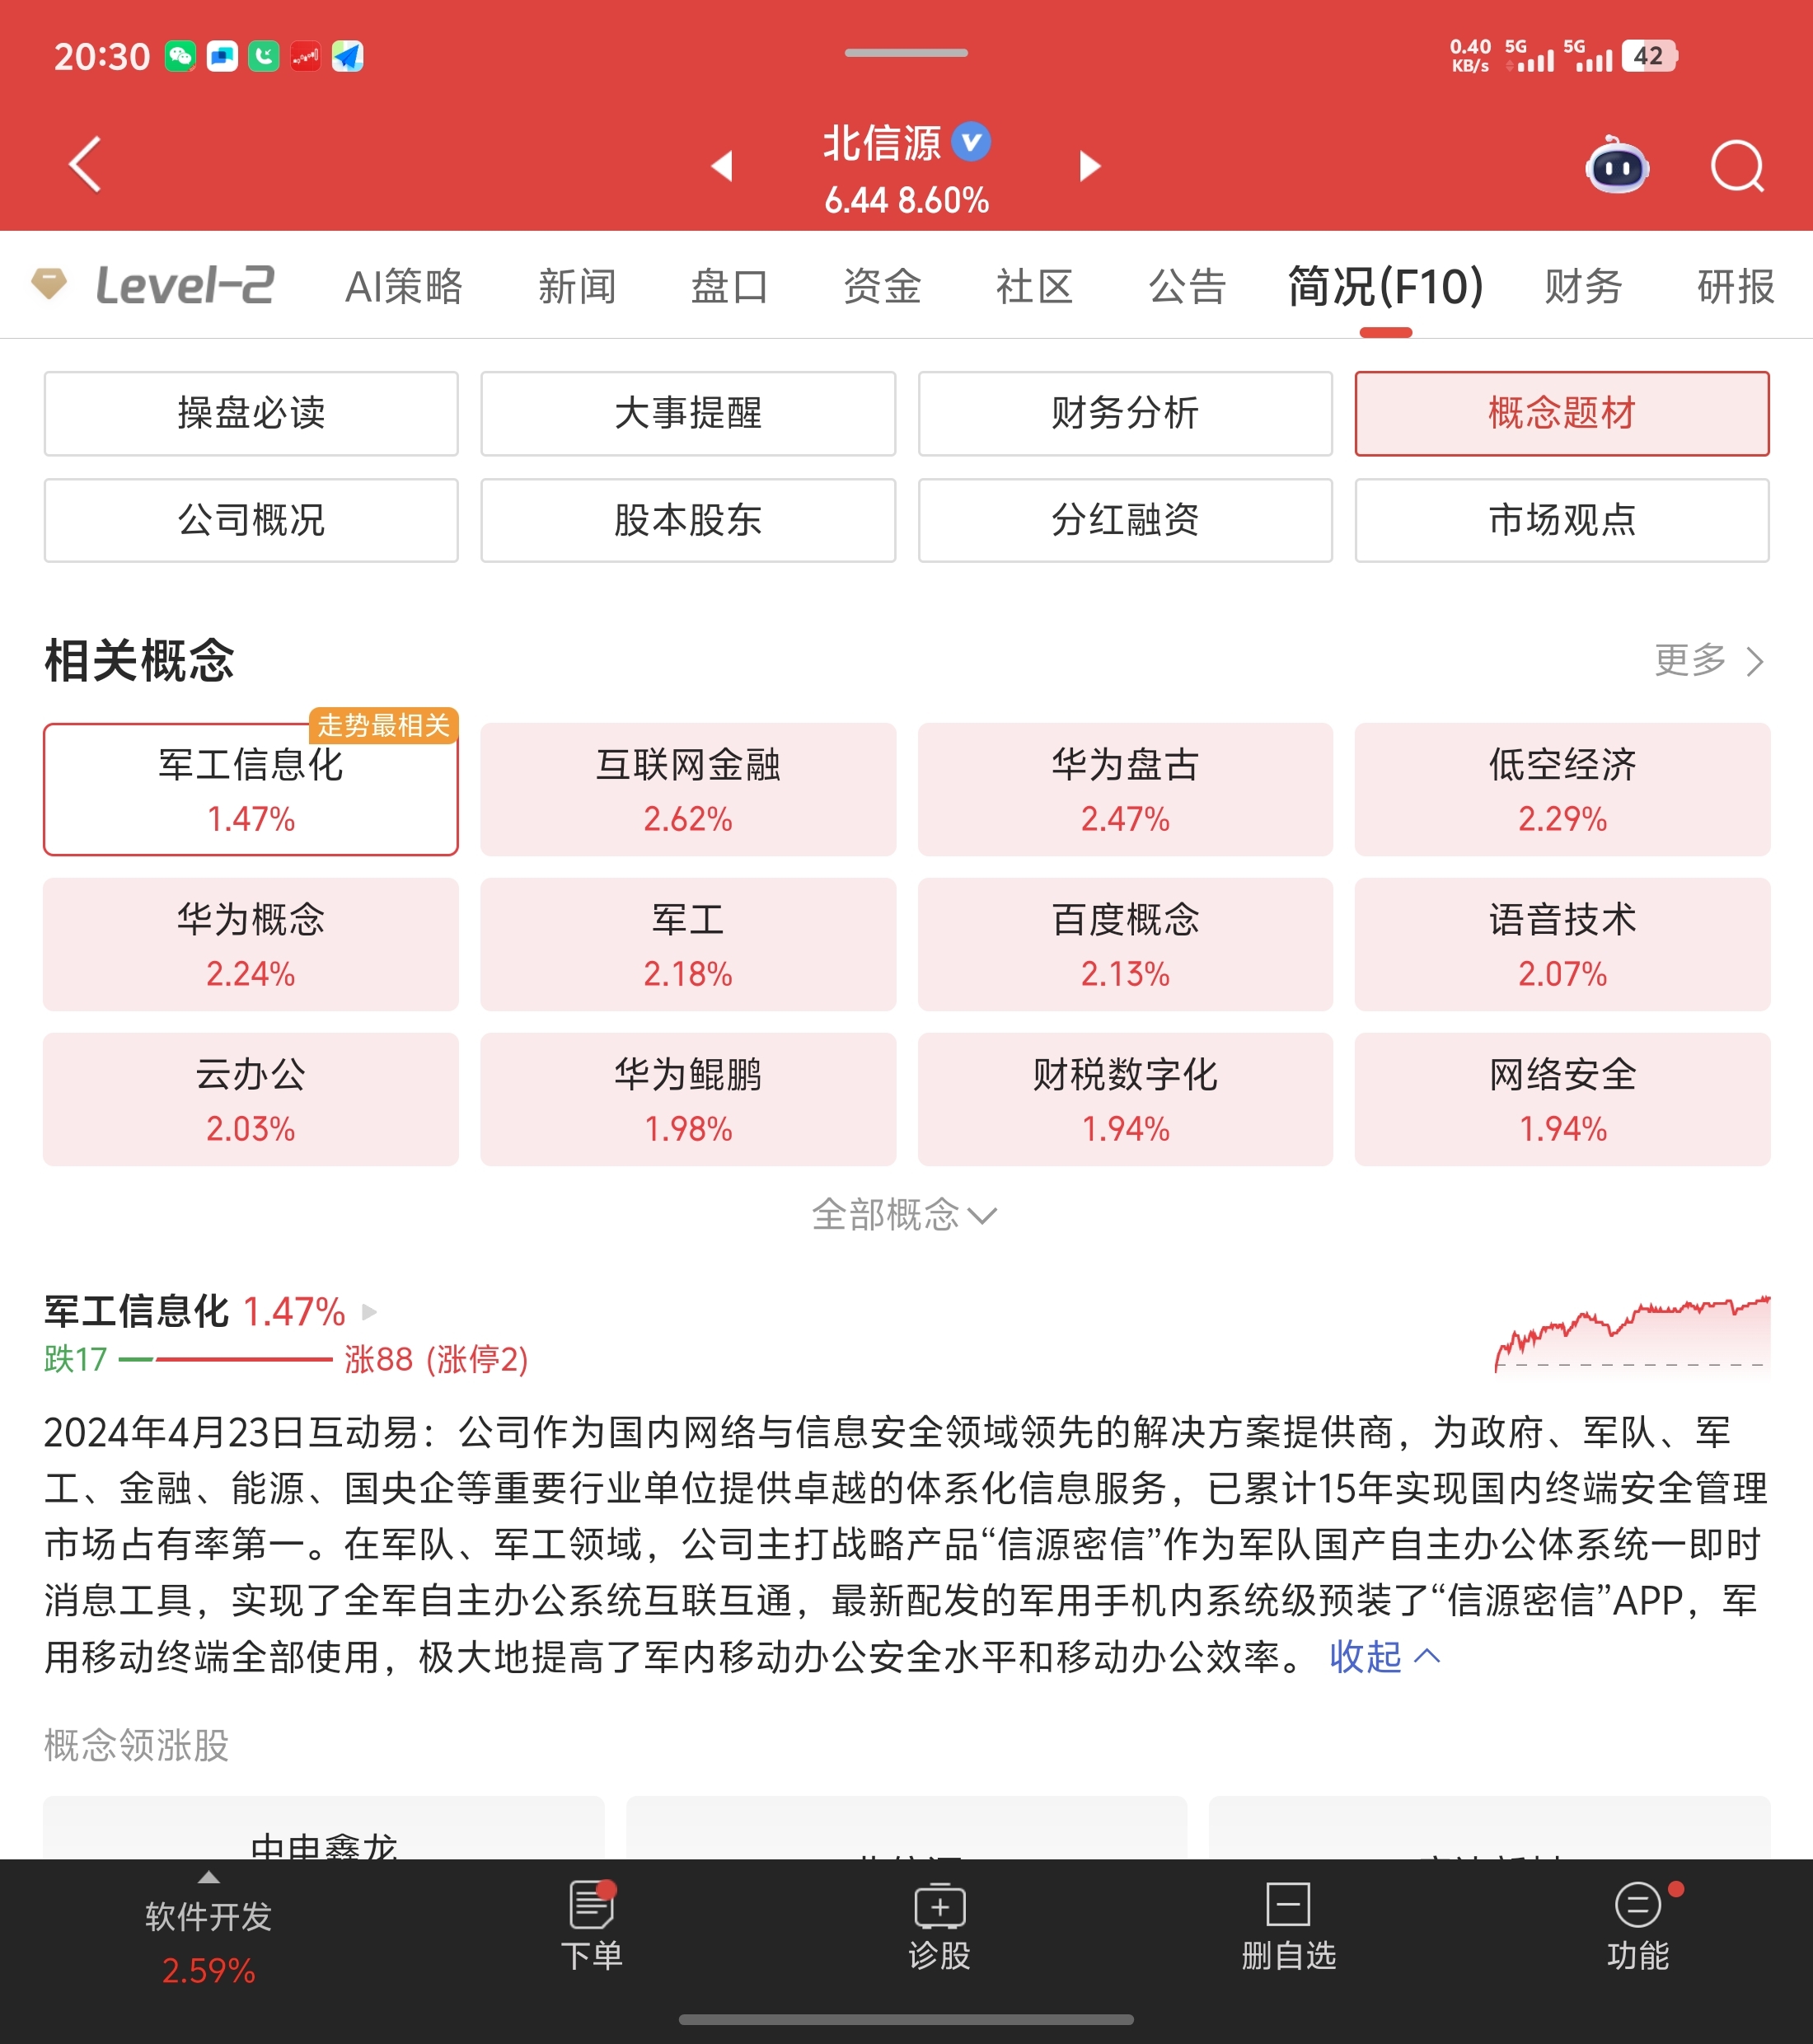The height and width of the screenshot is (2044, 1813).
Task: Open the 市场观点 section
Action: (1562, 520)
